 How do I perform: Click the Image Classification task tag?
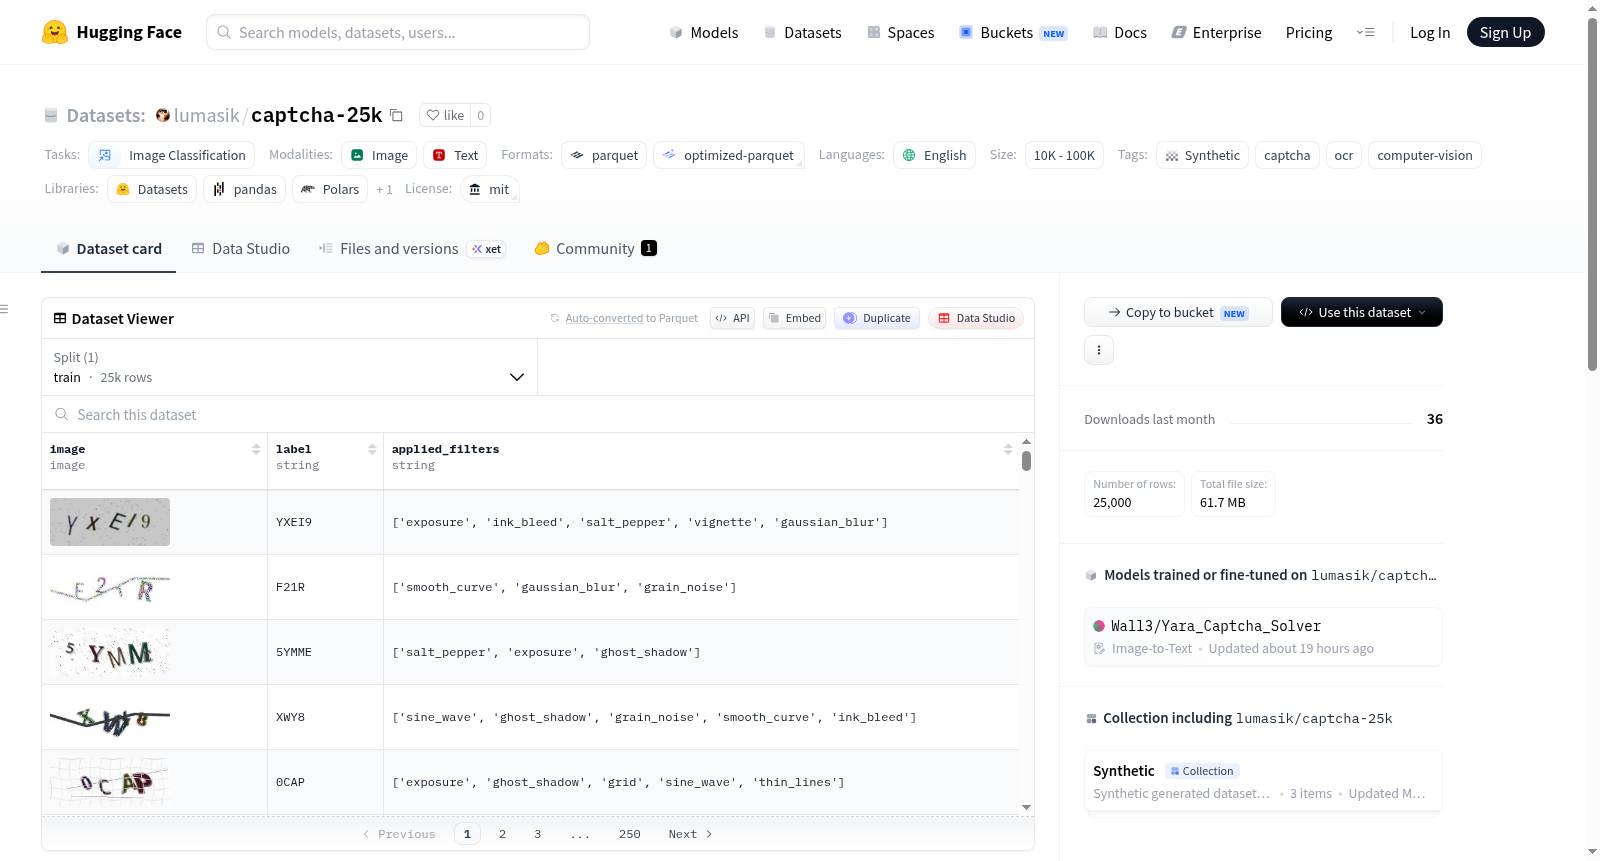pyautogui.click(x=172, y=155)
